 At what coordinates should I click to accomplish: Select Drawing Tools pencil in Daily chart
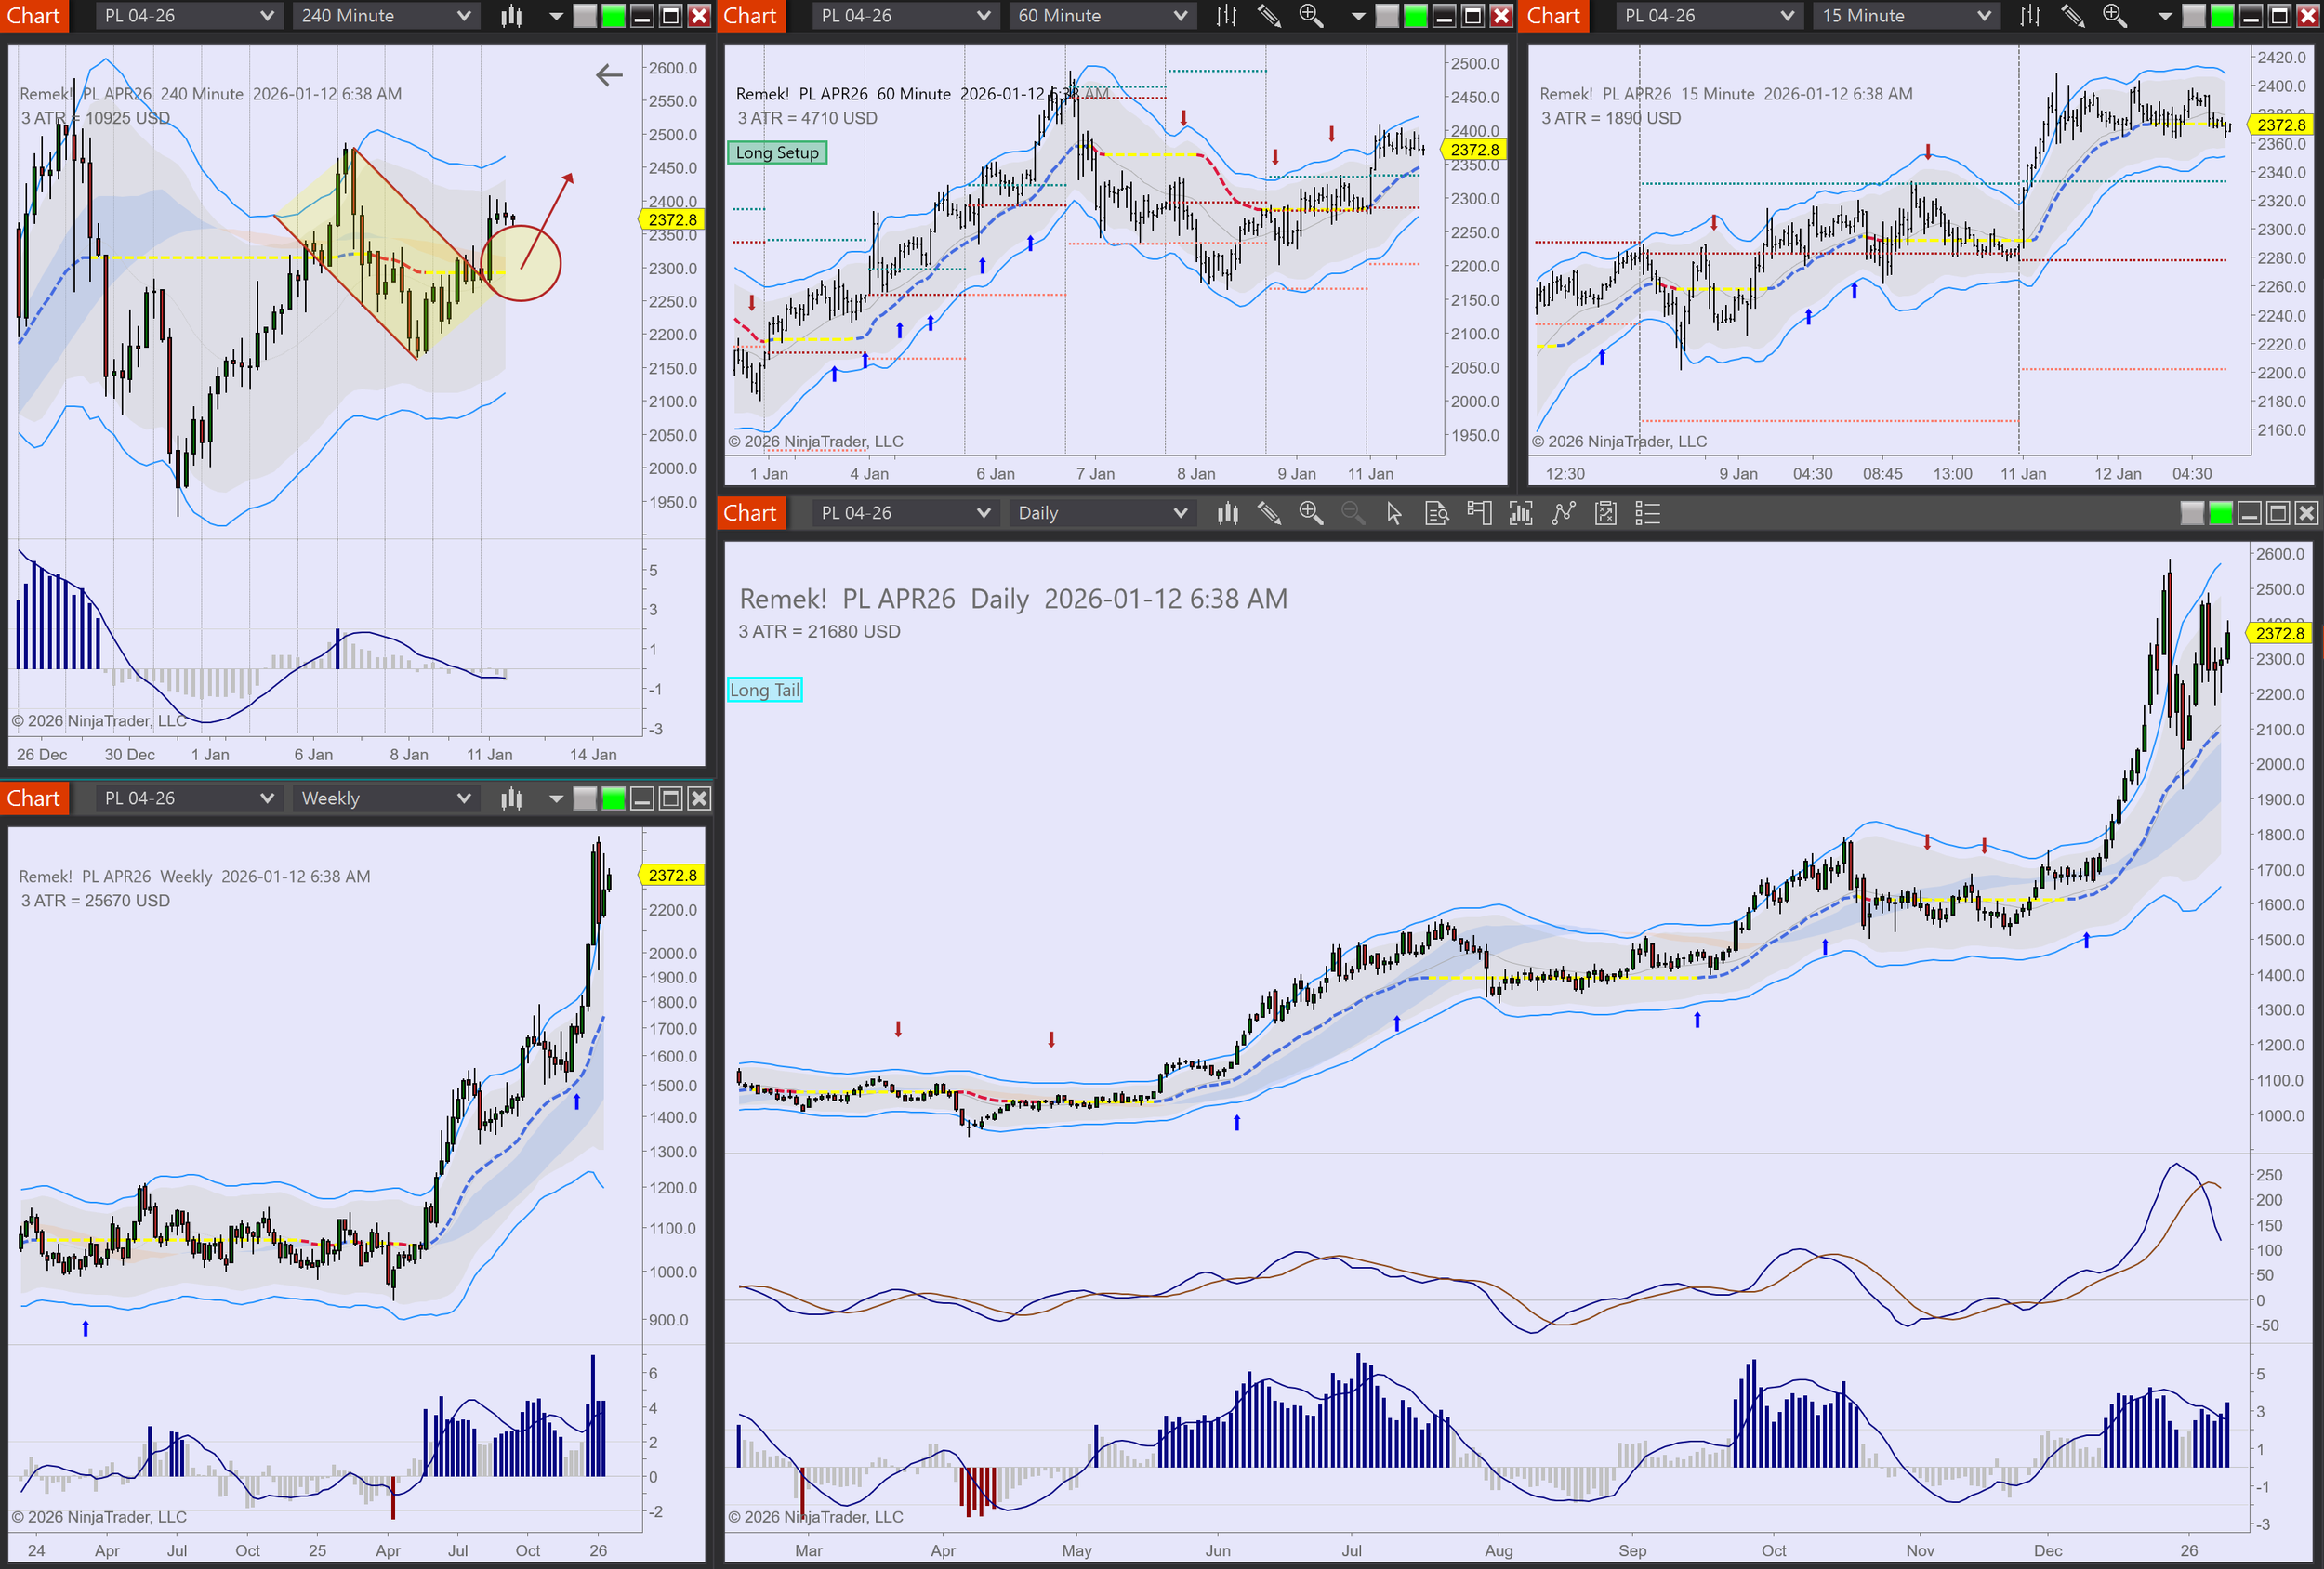point(1269,513)
